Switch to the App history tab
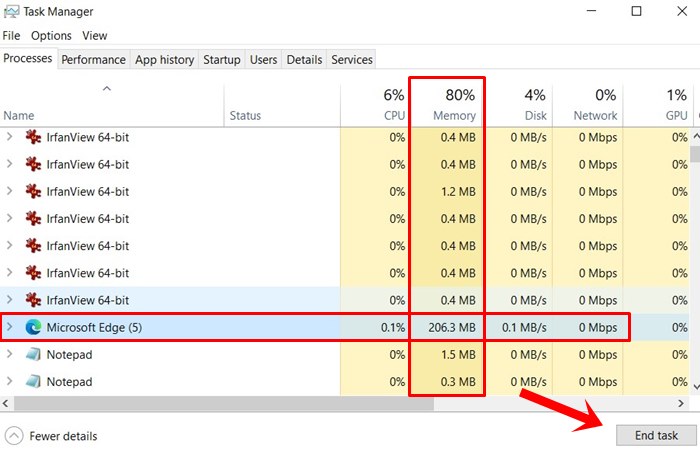Image resolution: width=700 pixels, height=458 pixels. 164,60
